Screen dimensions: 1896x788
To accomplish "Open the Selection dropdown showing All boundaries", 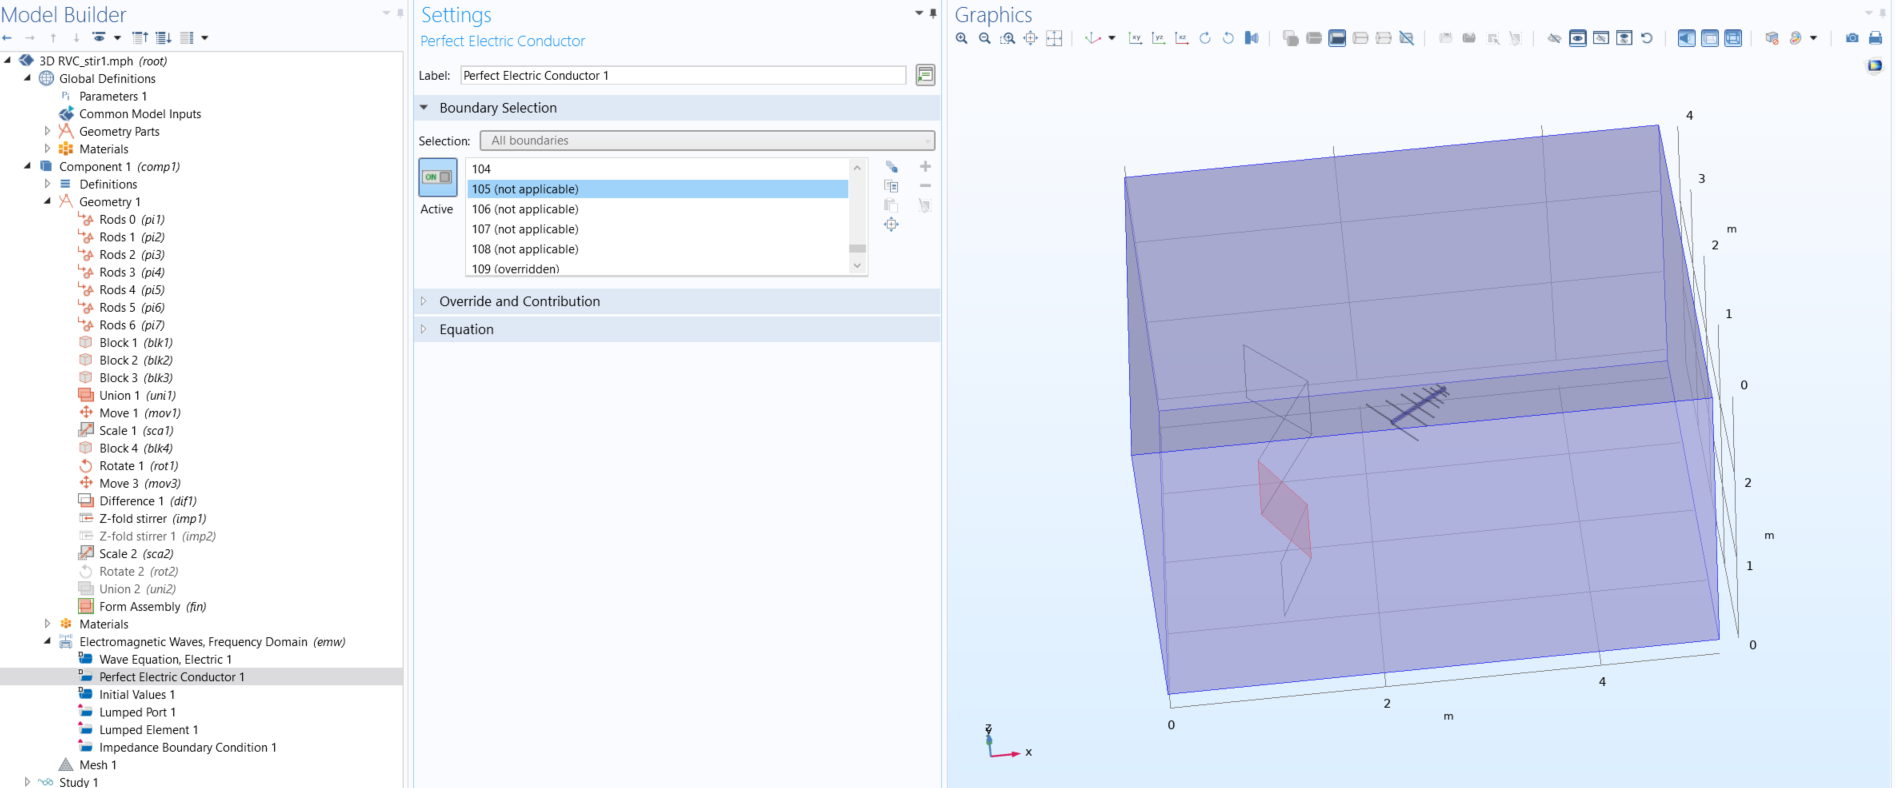I will (x=707, y=141).
